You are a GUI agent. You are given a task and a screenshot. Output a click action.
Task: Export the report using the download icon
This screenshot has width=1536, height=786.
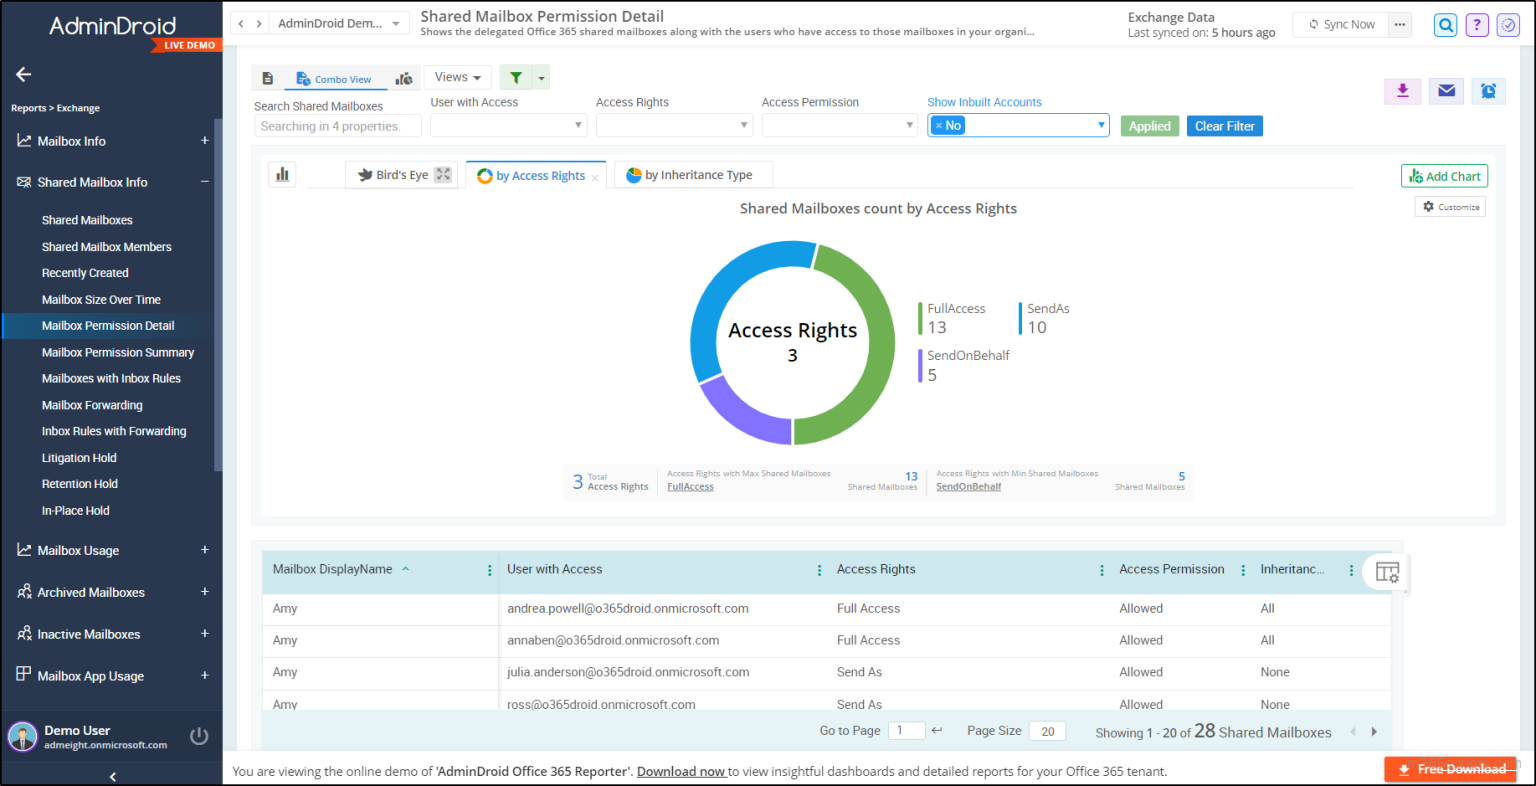click(x=1402, y=90)
